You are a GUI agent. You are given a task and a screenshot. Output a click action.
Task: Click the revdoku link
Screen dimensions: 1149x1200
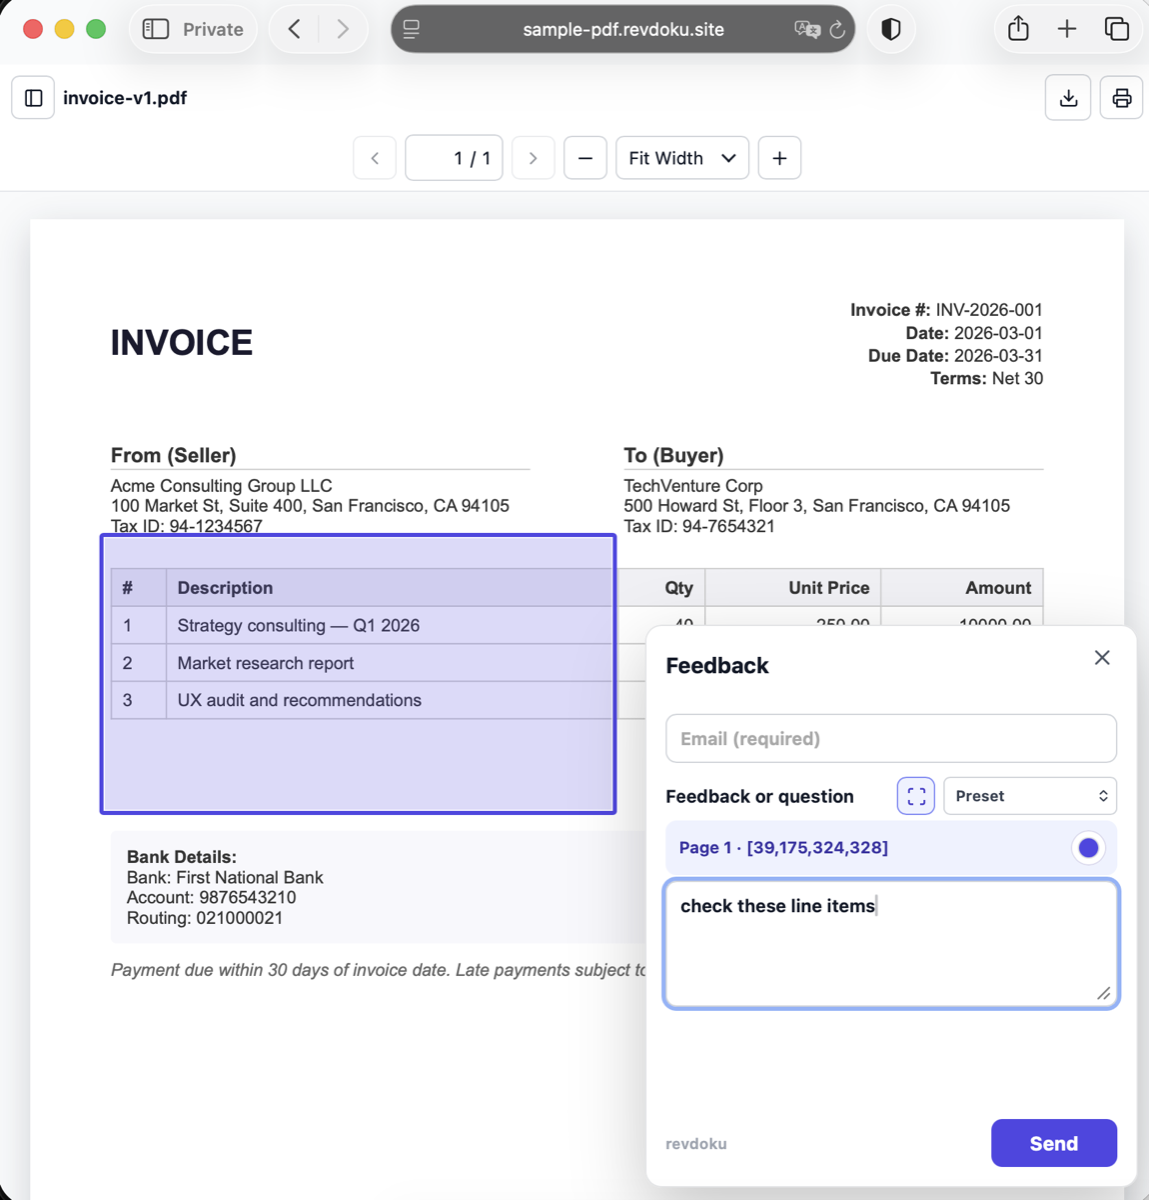click(696, 1144)
